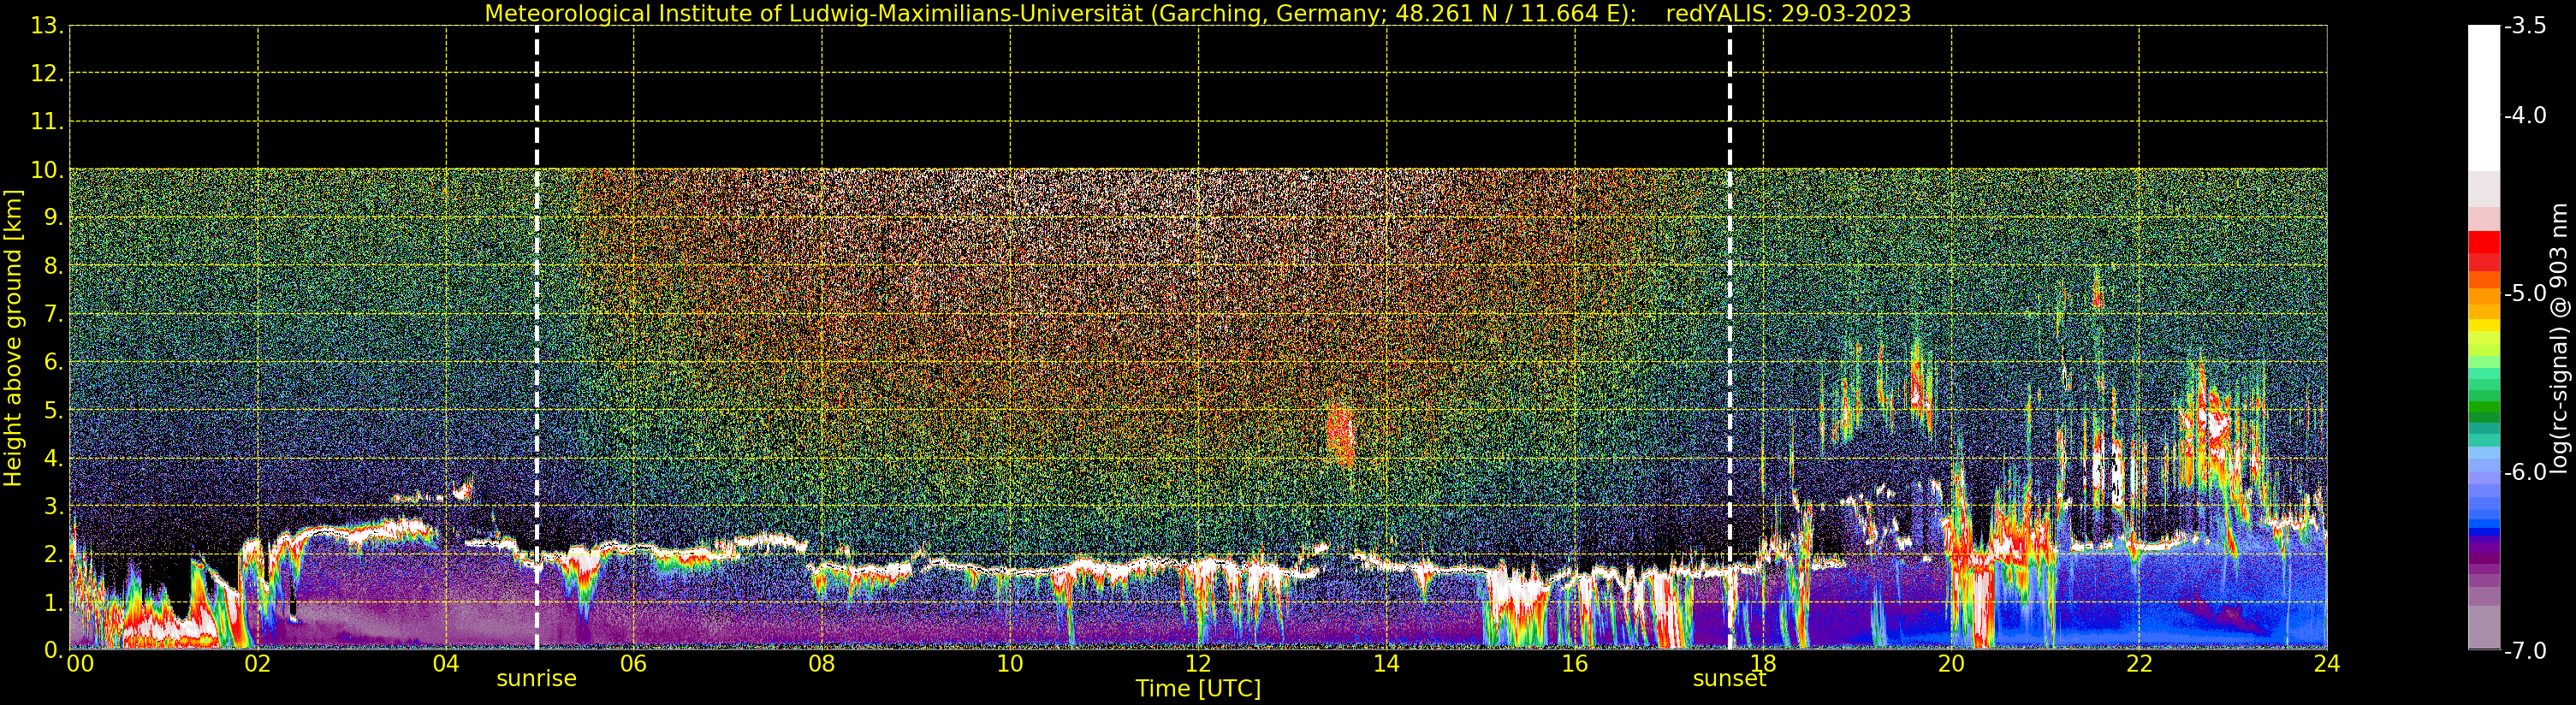Screen dimensions: 2576x705
Task: Click the '16' time axis tick label
Action: point(1574,664)
